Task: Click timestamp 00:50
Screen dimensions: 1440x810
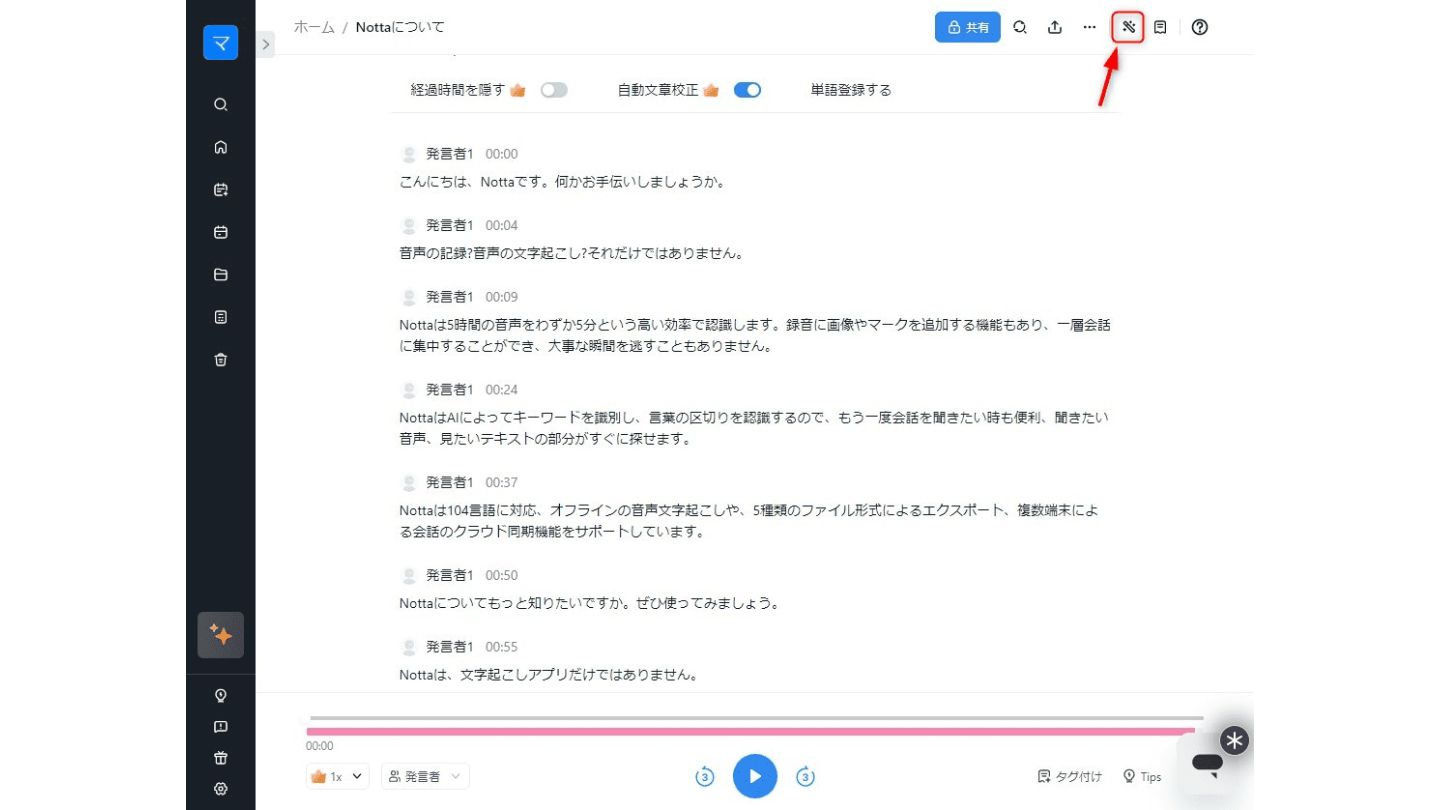Action: pos(502,576)
